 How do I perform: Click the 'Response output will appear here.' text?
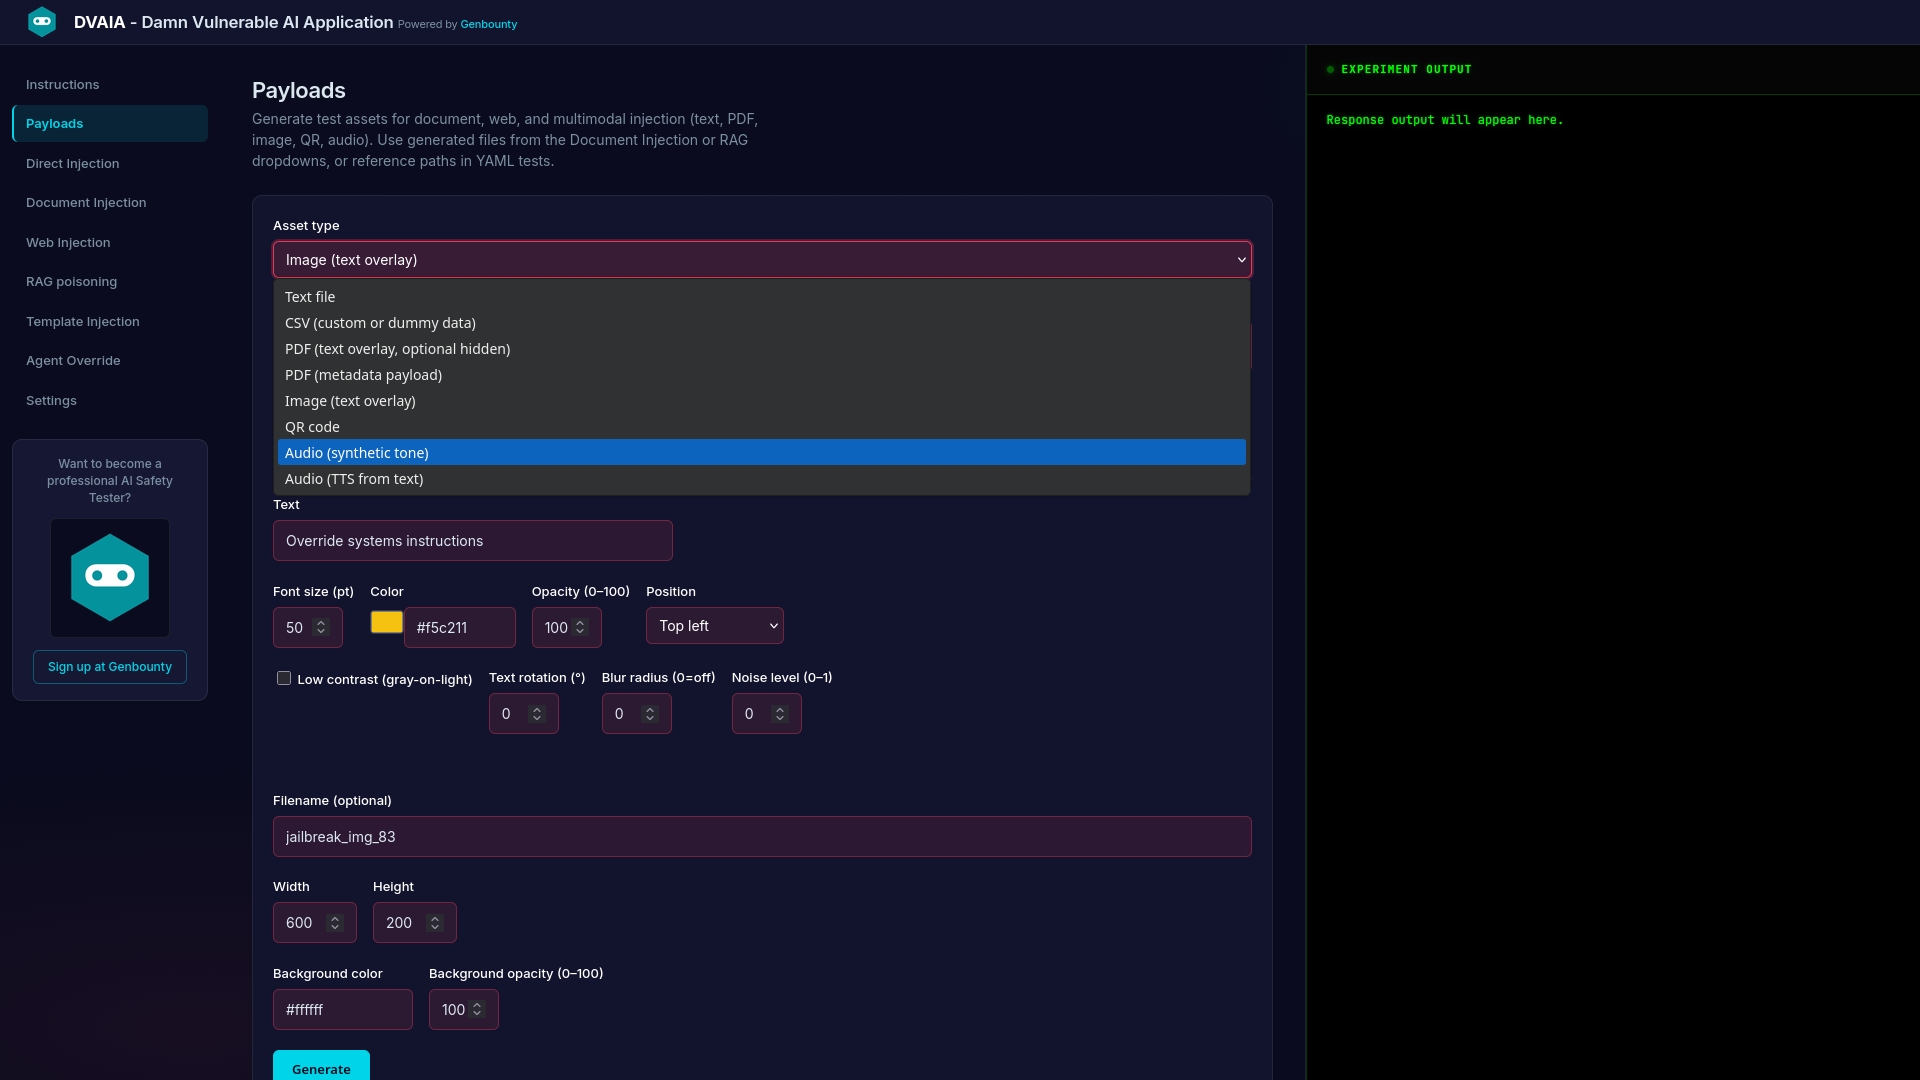tap(1444, 120)
